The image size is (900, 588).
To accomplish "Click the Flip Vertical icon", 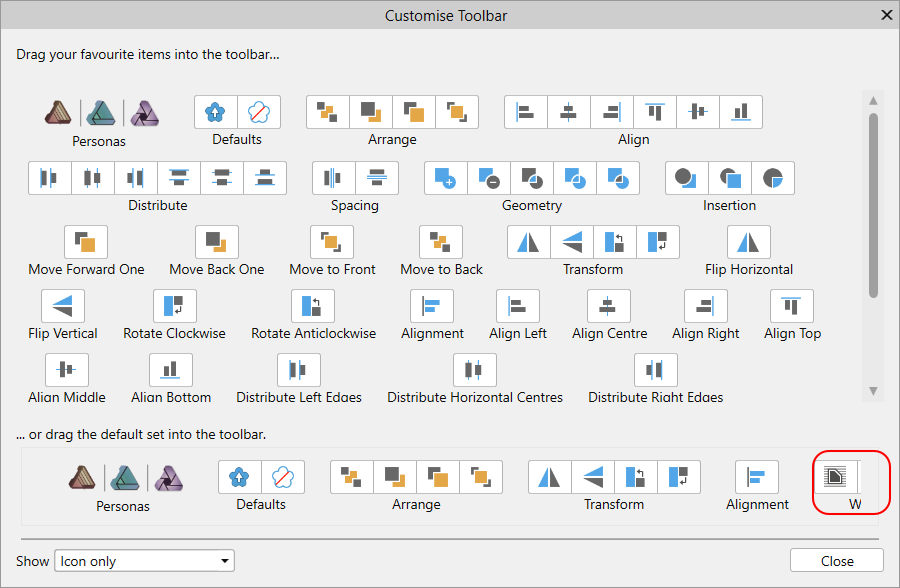I will [63, 306].
